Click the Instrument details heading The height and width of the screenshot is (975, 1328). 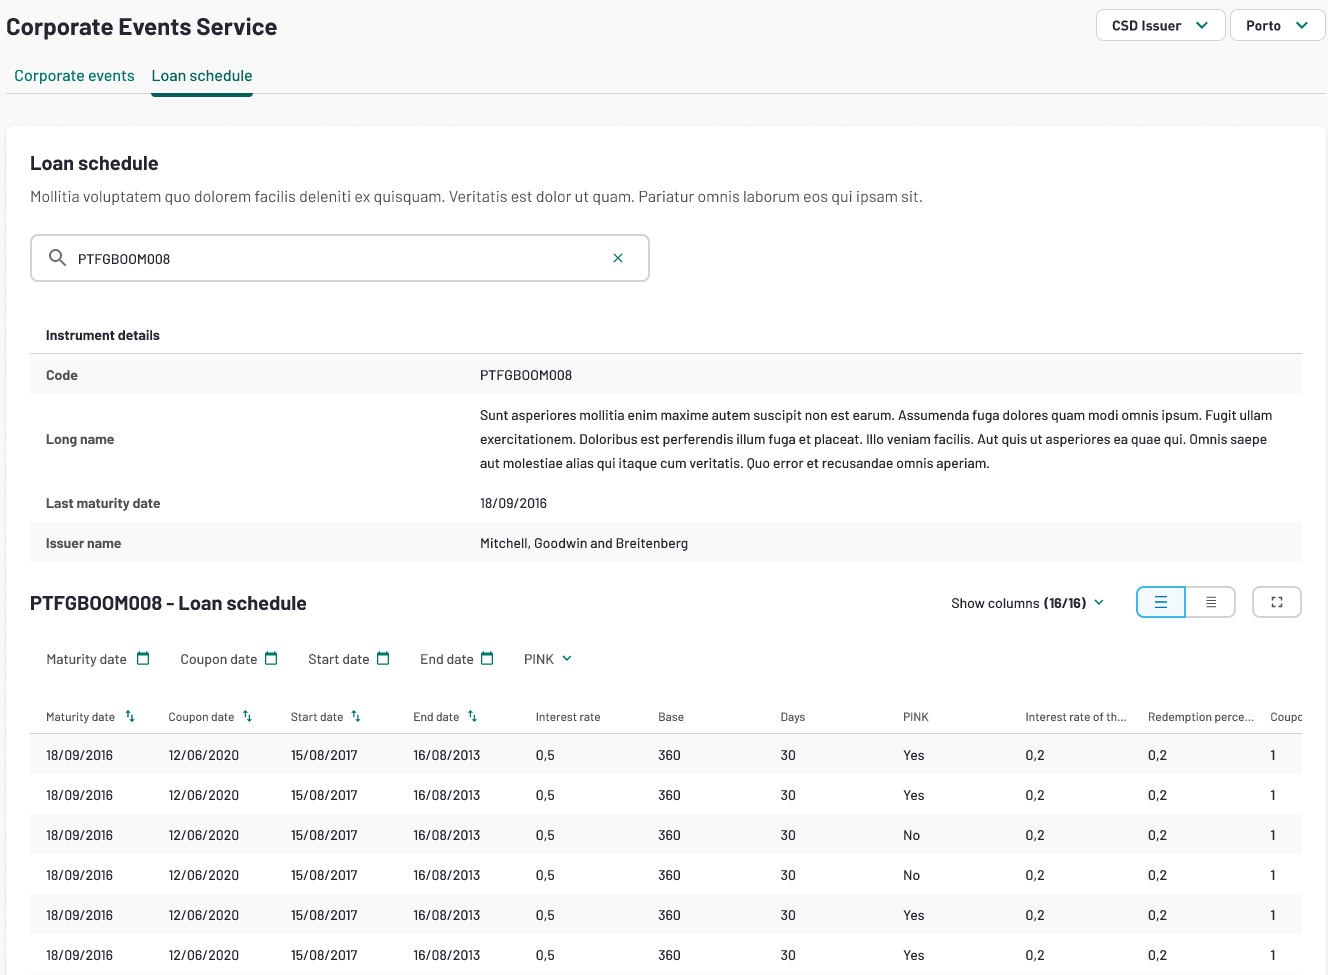pos(103,335)
